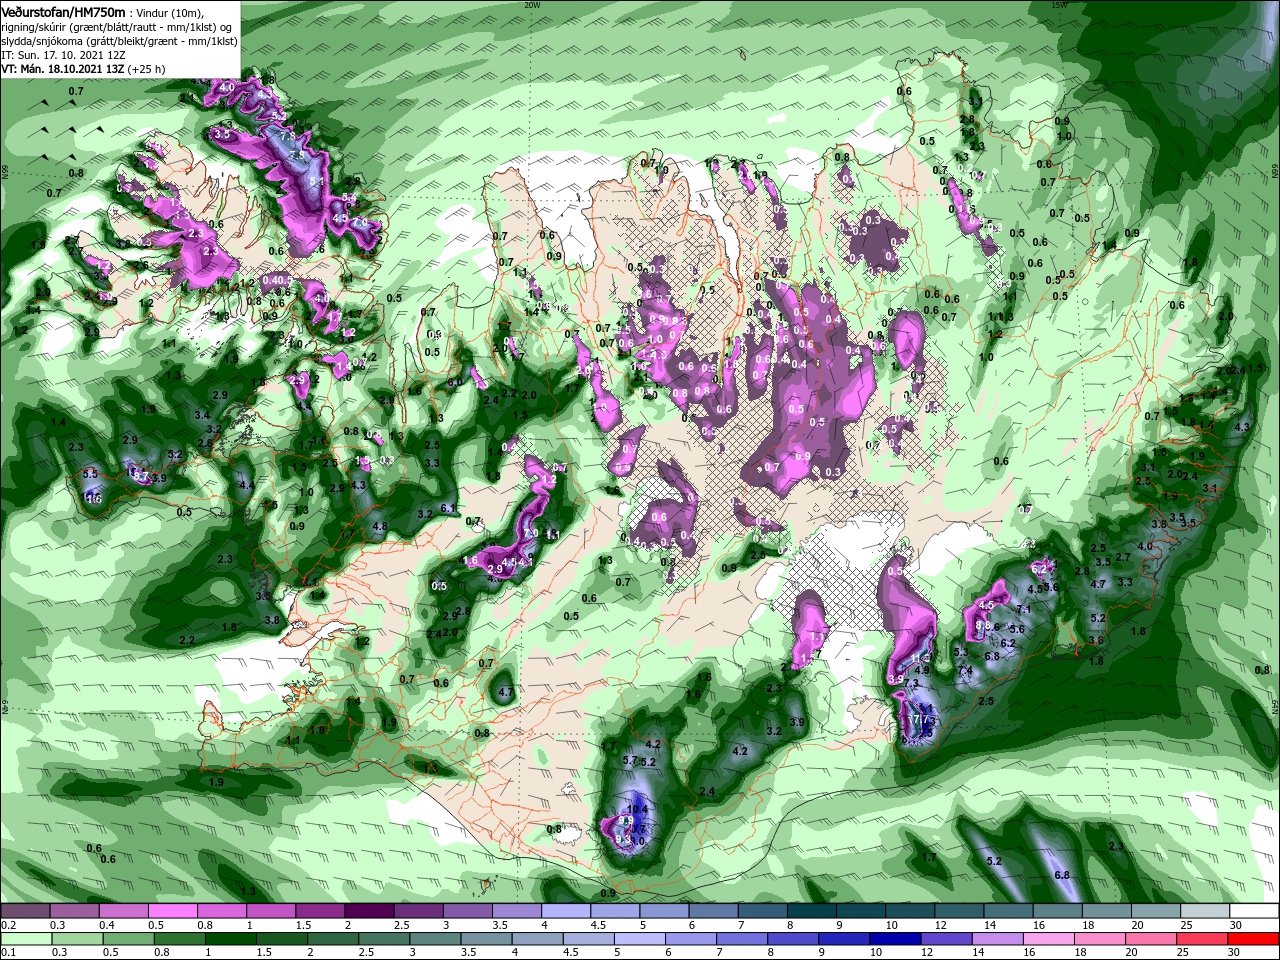Click the 'Vindur (10m)' label in the header

point(170,14)
